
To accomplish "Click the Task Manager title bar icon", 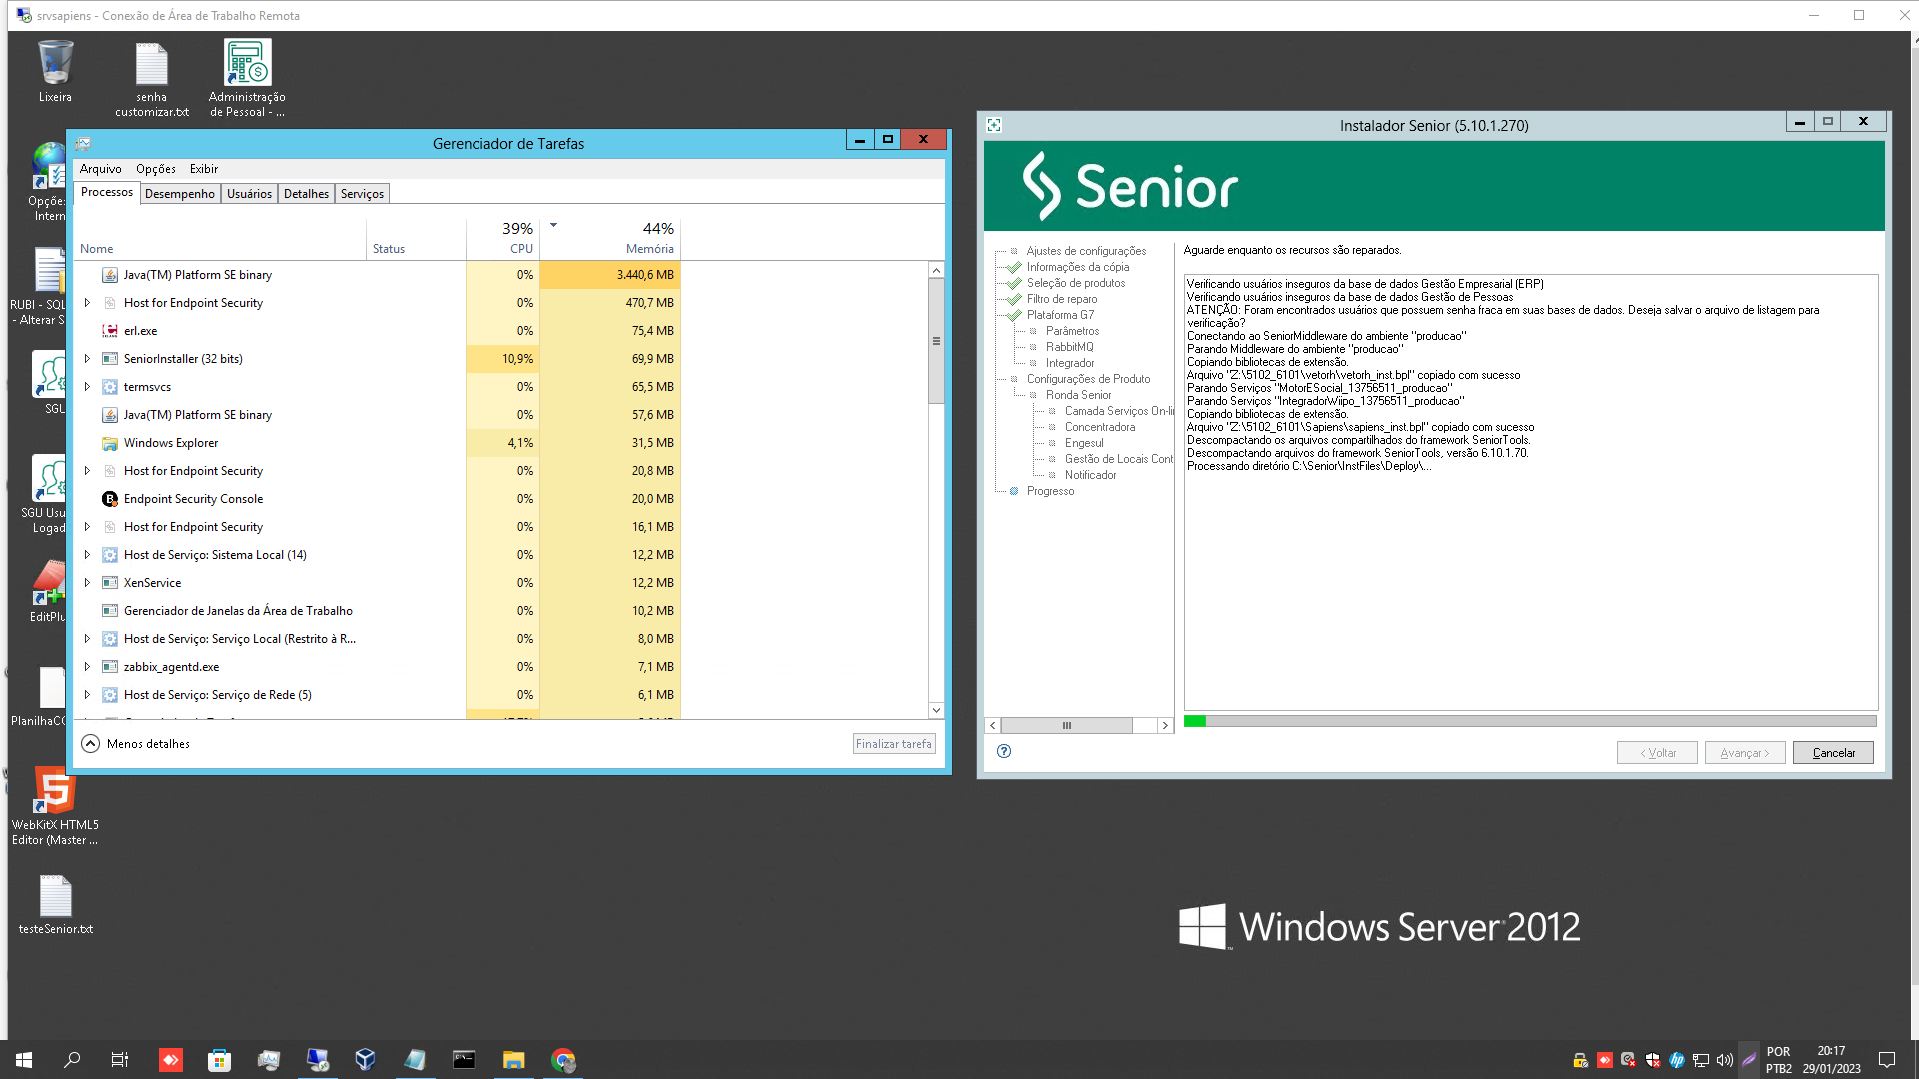I will click(x=84, y=144).
